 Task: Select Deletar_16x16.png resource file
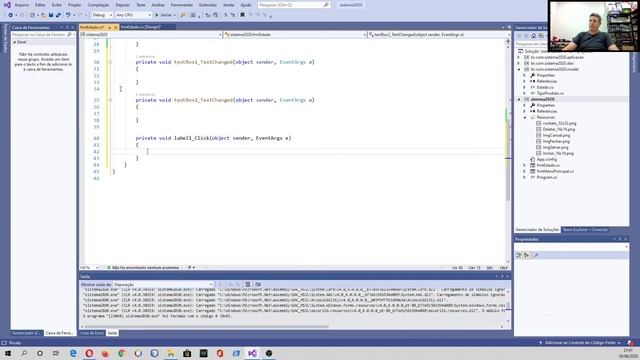pyautogui.click(x=559, y=129)
